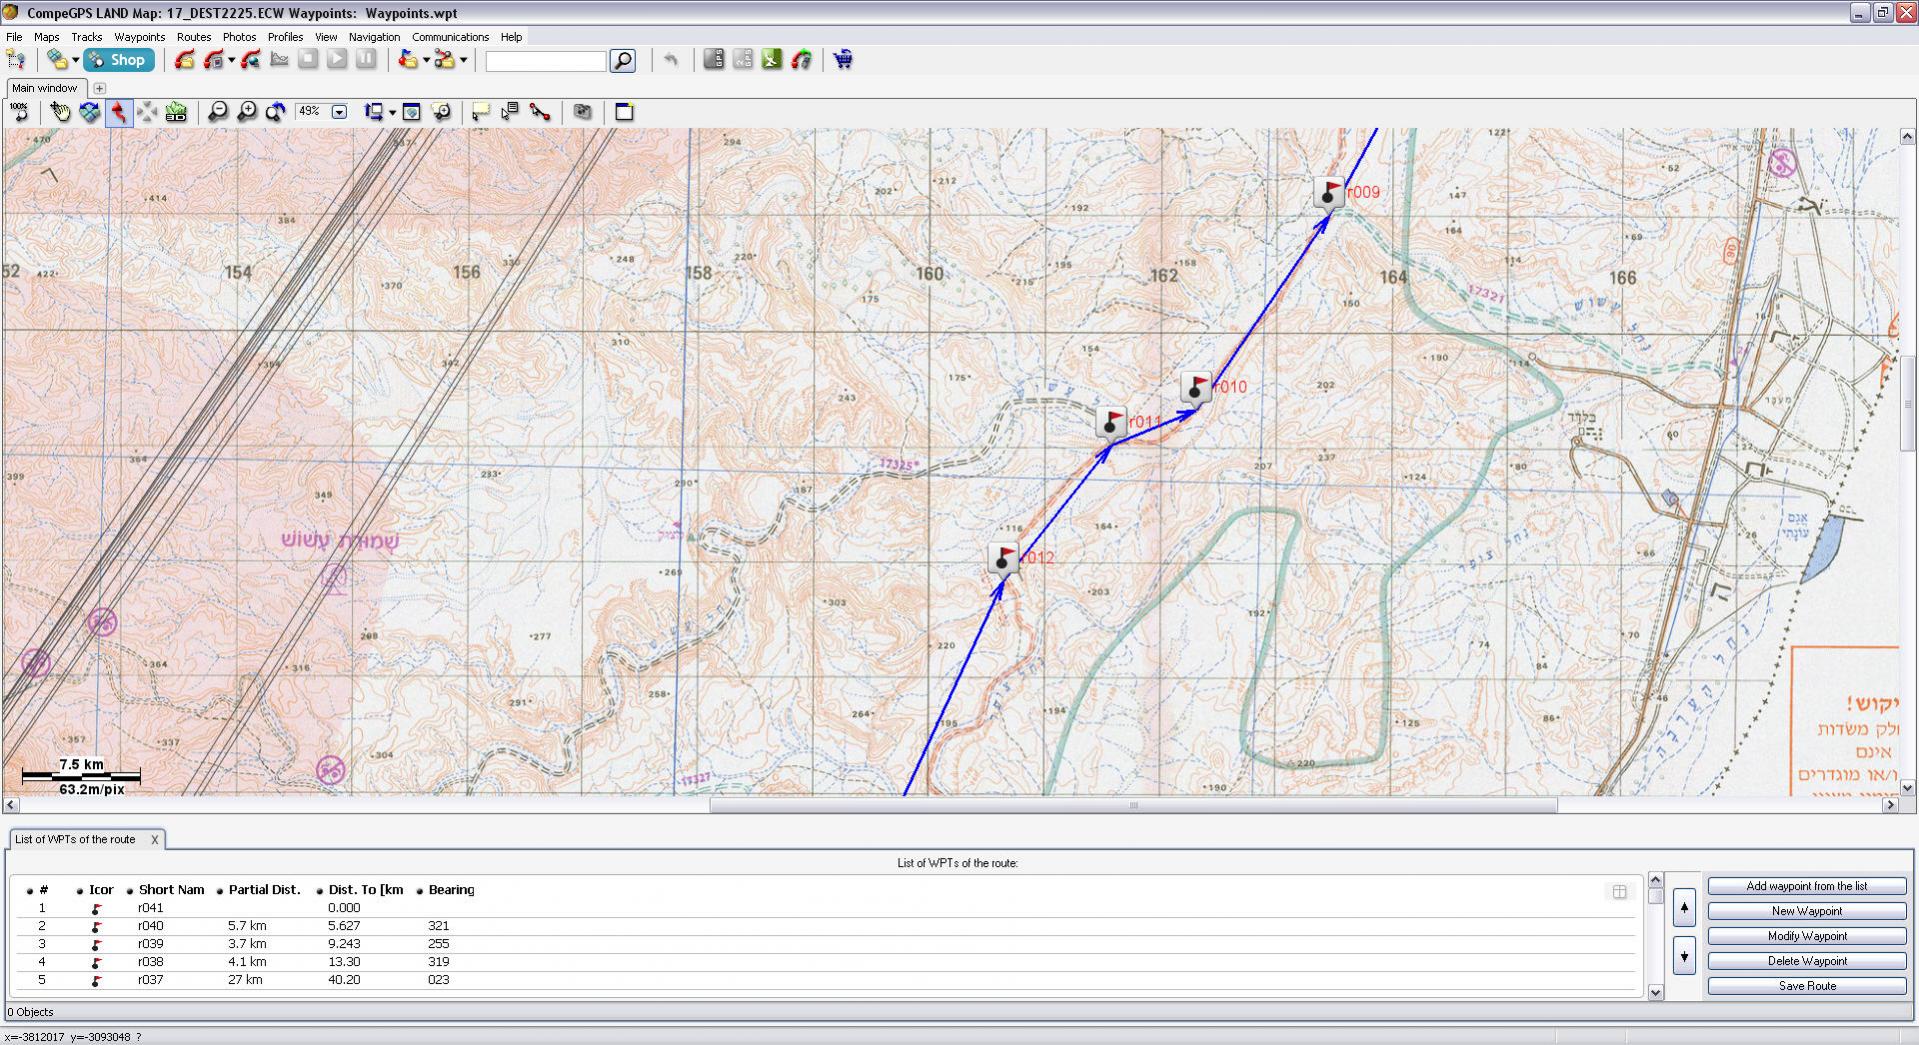The width and height of the screenshot is (1919, 1045).
Task: Click the camera photo icon
Action: (x=582, y=112)
